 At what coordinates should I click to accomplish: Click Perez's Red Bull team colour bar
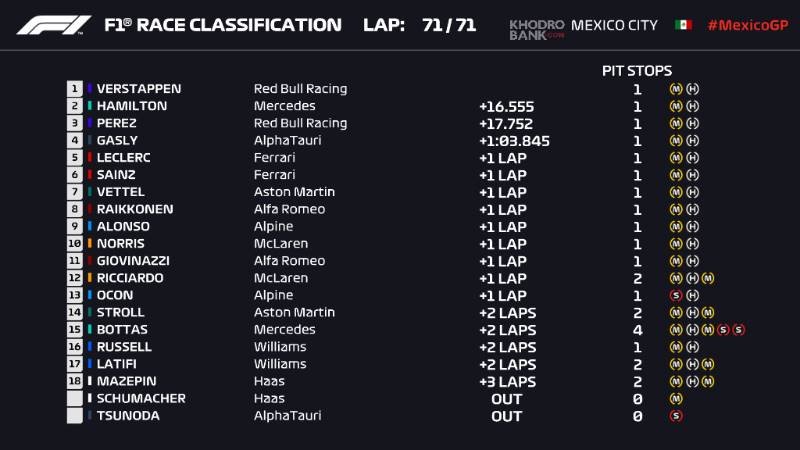[90, 123]
